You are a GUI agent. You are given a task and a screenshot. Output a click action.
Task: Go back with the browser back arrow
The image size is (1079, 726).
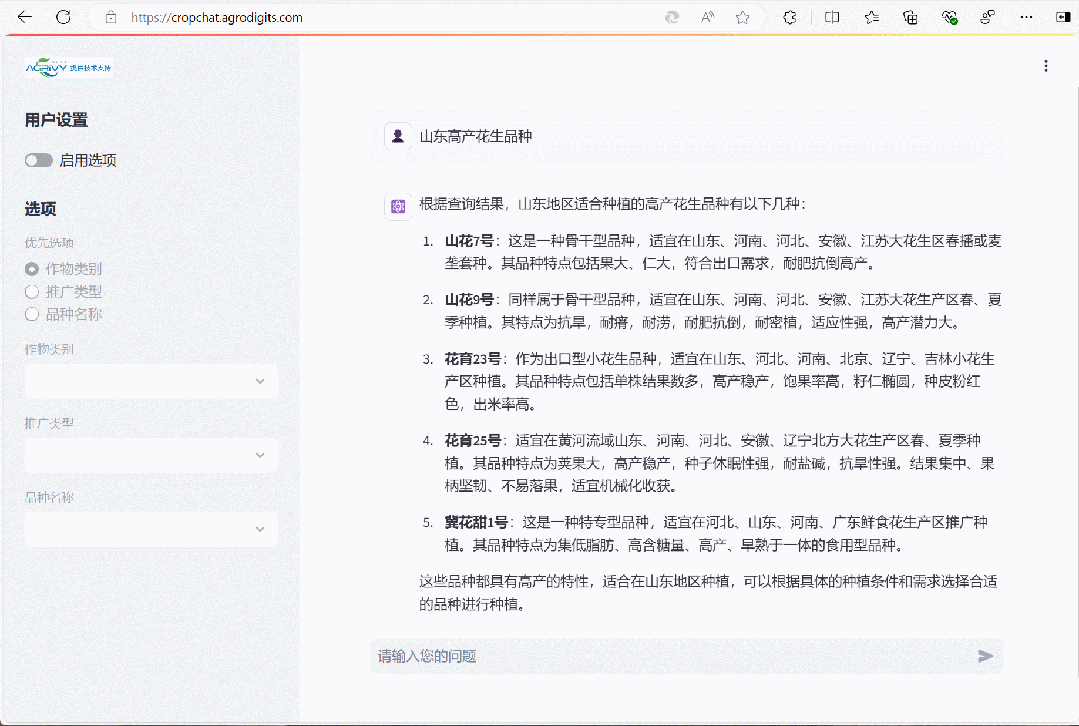click(25, 17)
